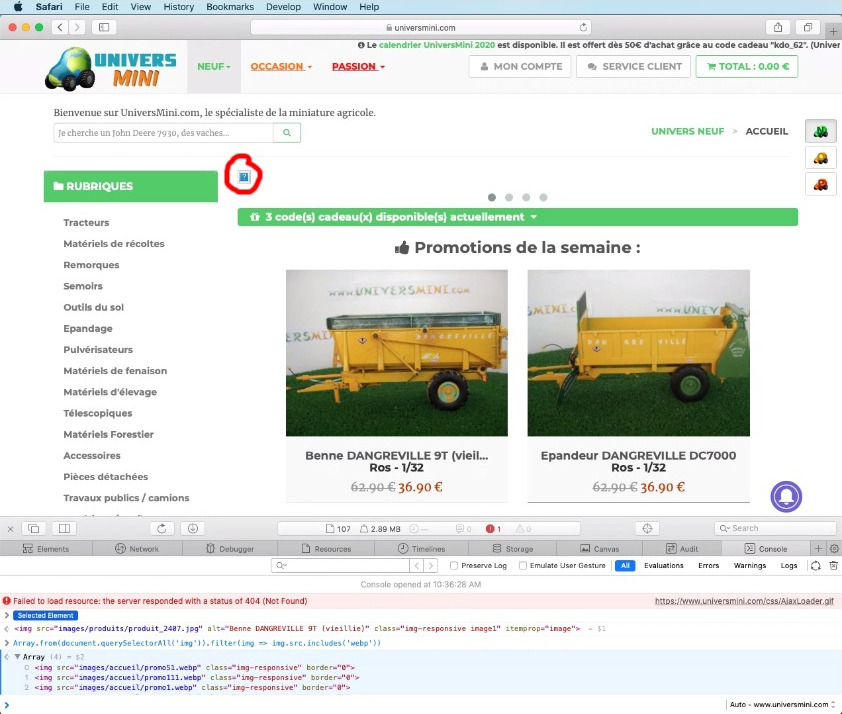This screenshot has height=714, width=842.
Task: Reload page using address bar refresh icon
Action: click(583, 27)
